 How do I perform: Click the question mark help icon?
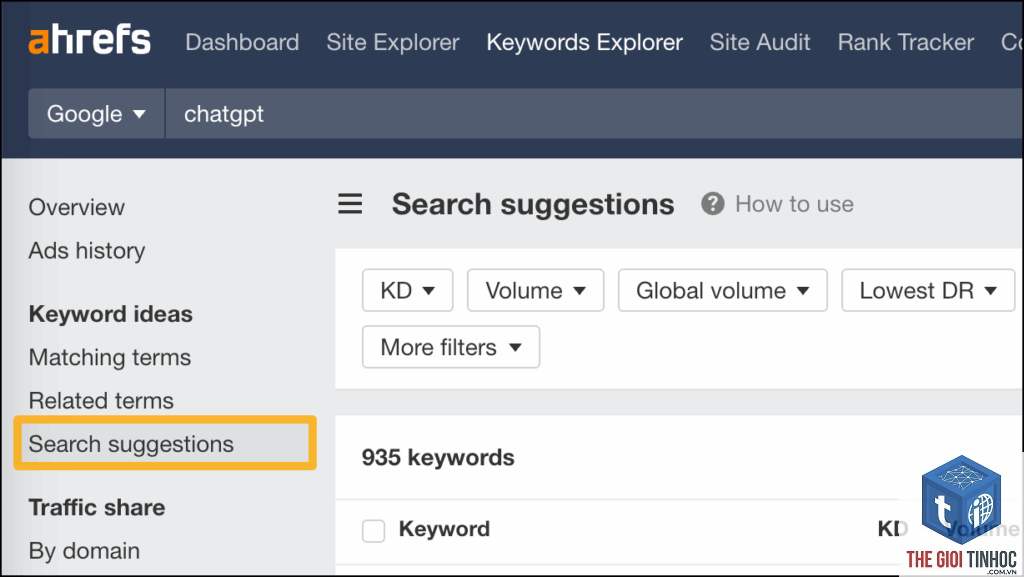coord(712,204)
